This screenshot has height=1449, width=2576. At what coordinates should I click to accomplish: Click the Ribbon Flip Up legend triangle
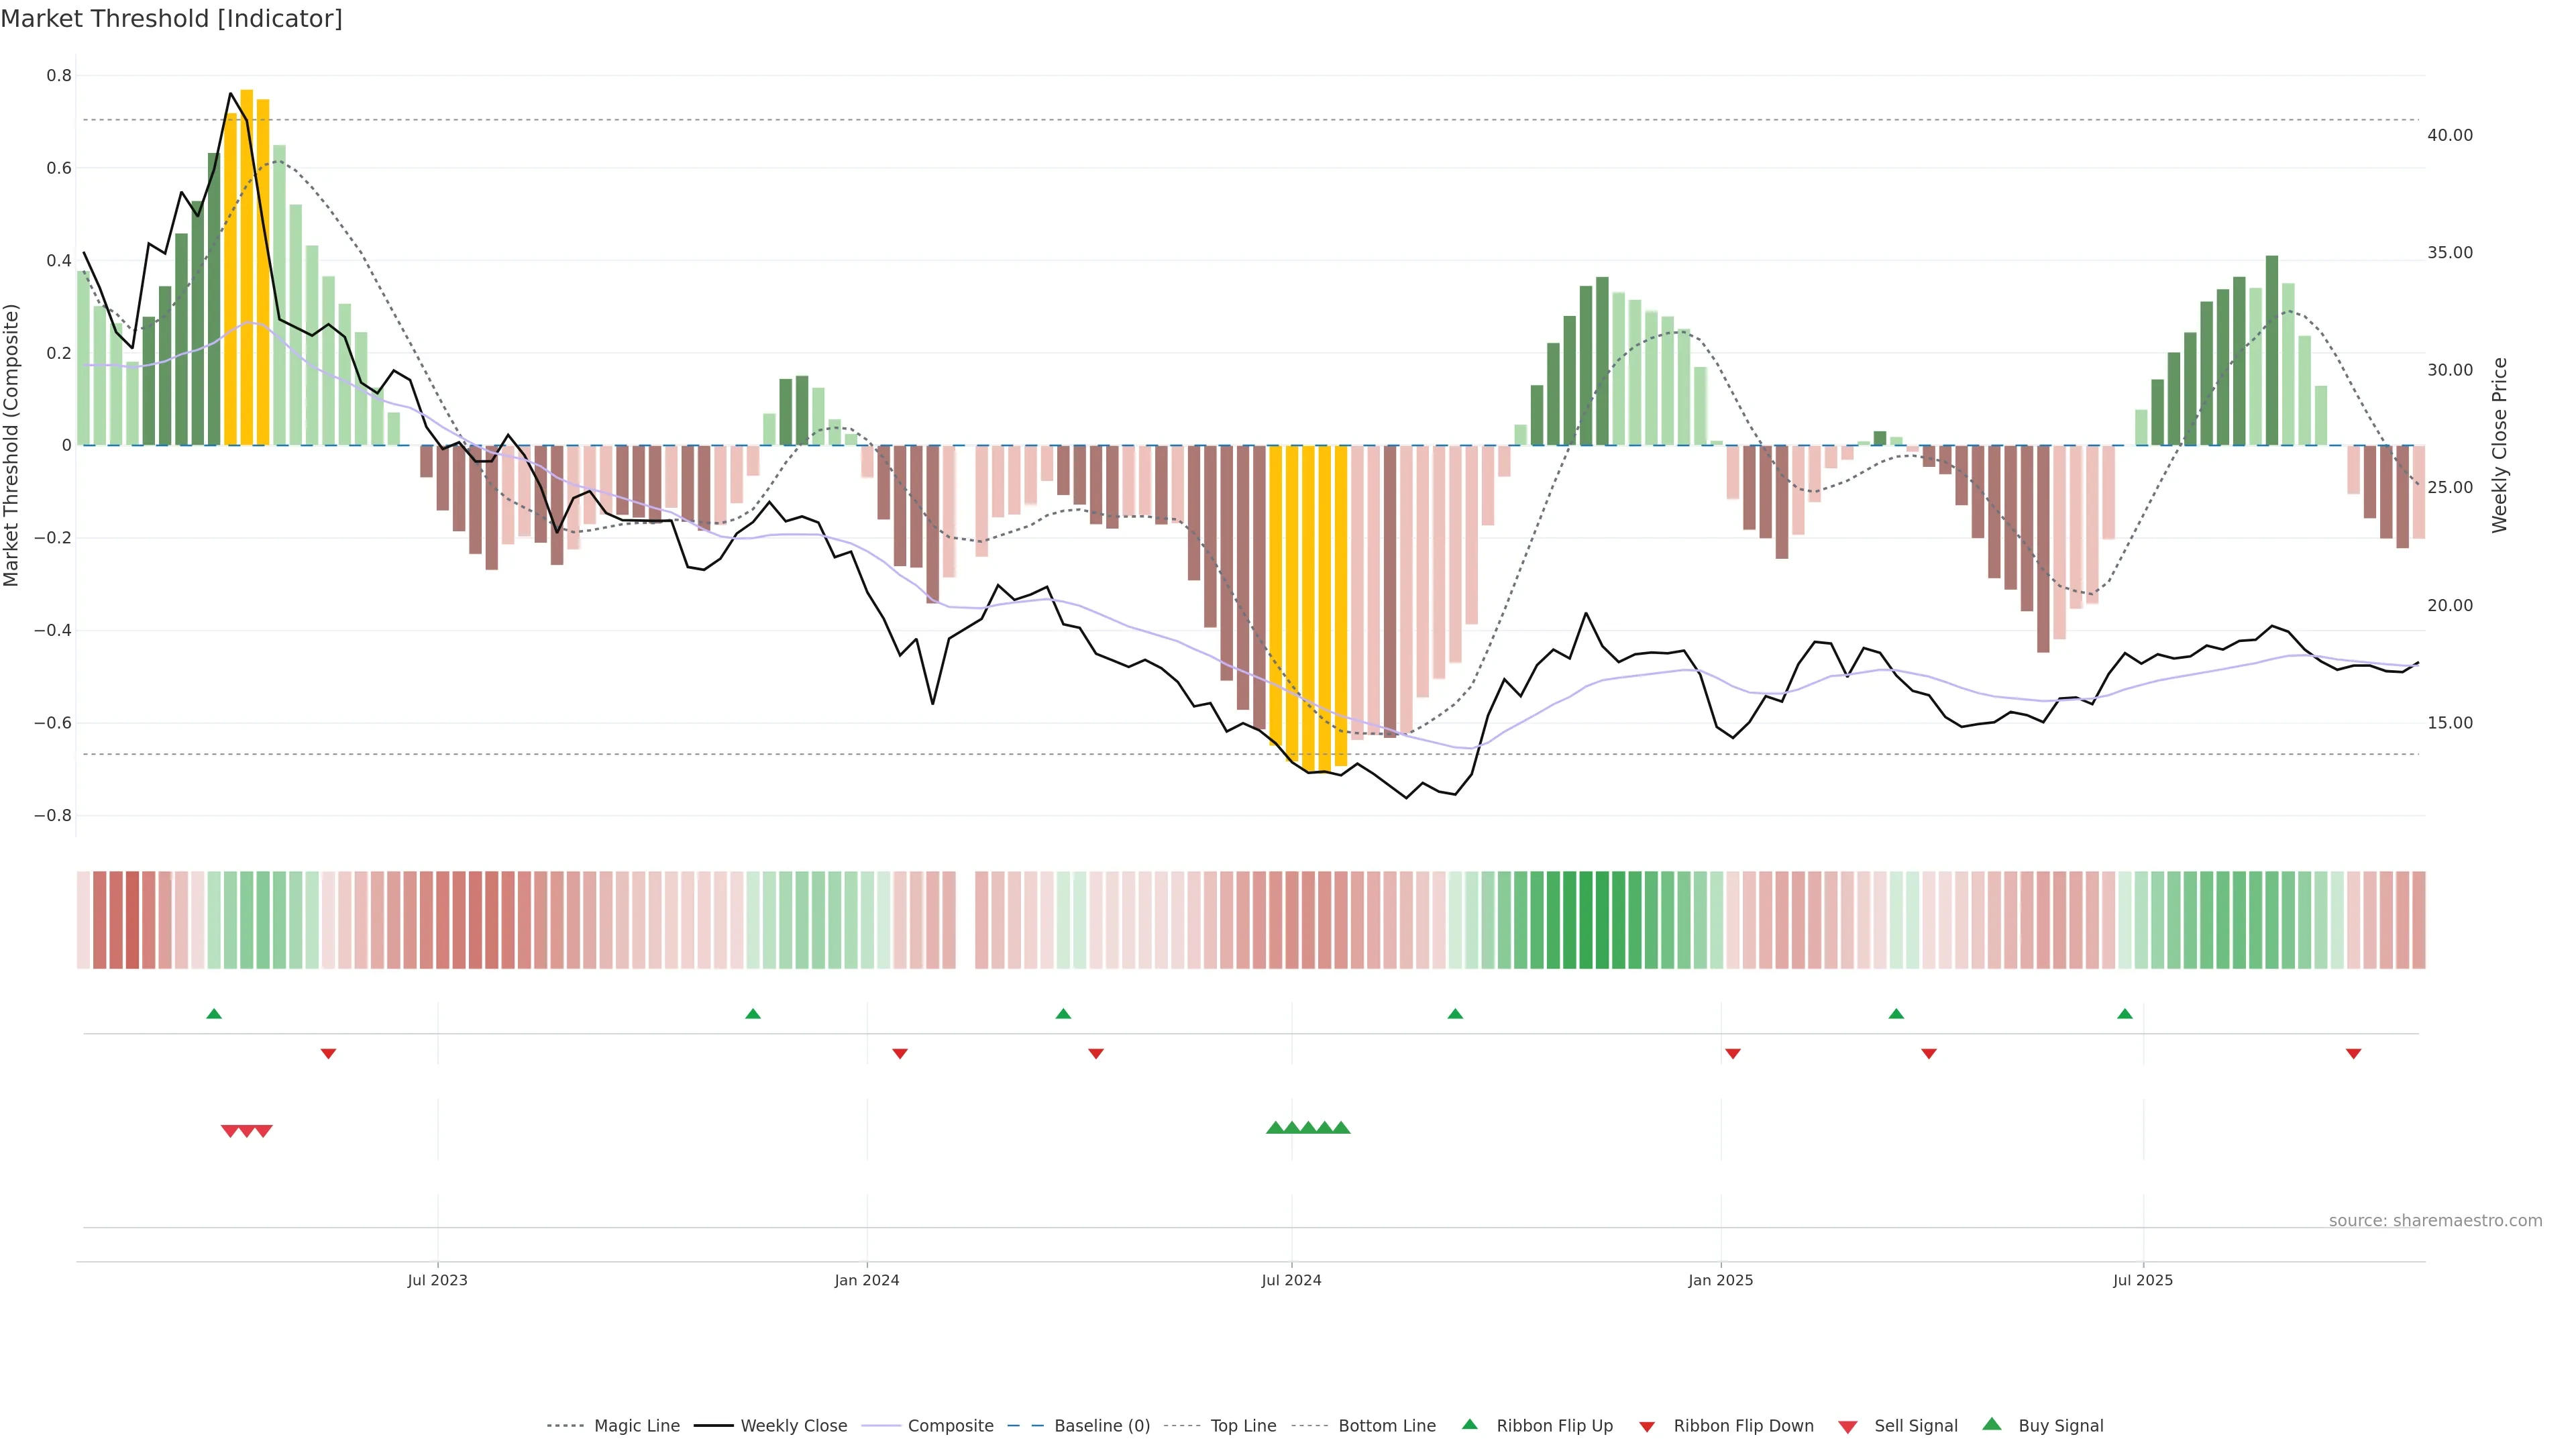pos(1469,1424)
